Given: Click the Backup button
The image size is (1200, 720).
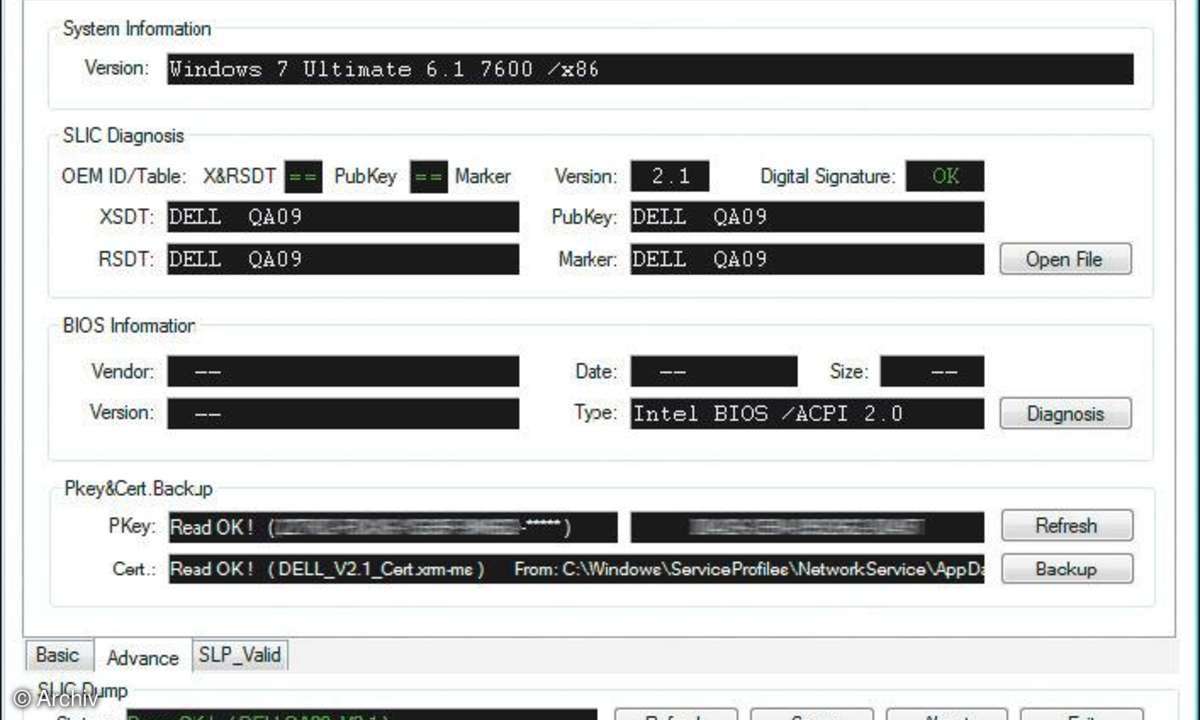Looking at the screenshot, I should point(1066,569).
